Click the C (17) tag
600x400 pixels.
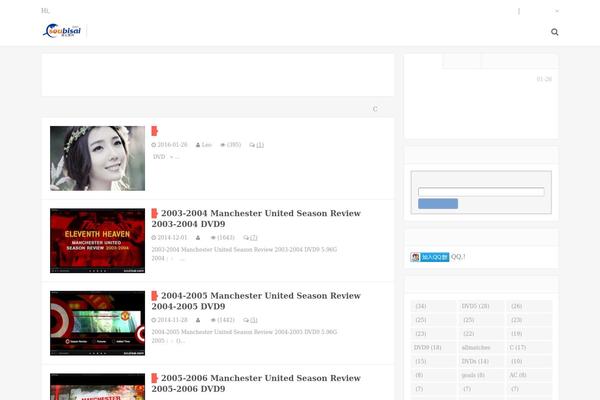point(529,348)
